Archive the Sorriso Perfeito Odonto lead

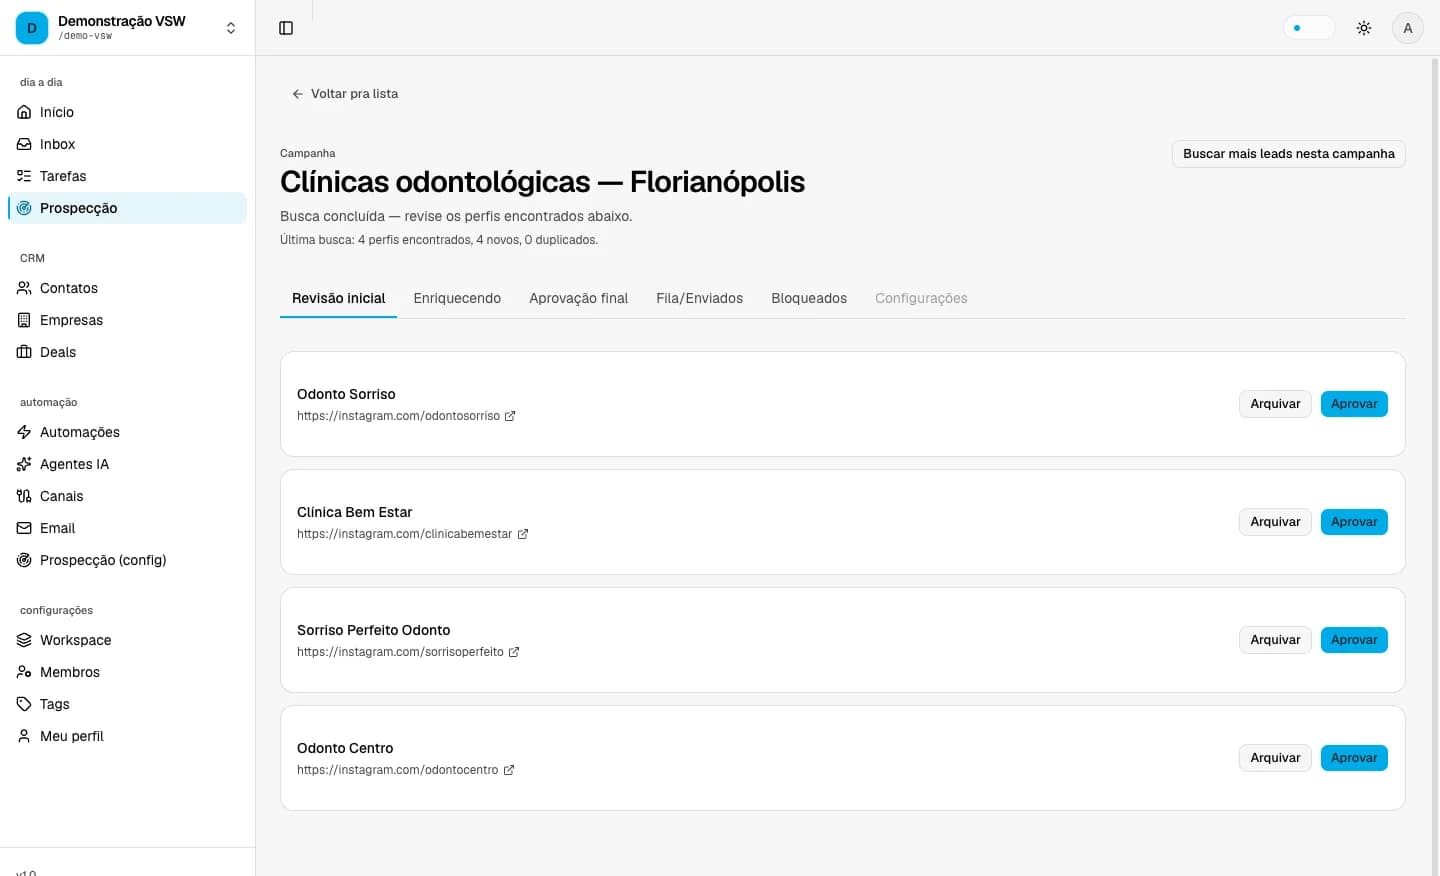[1275, 640]
